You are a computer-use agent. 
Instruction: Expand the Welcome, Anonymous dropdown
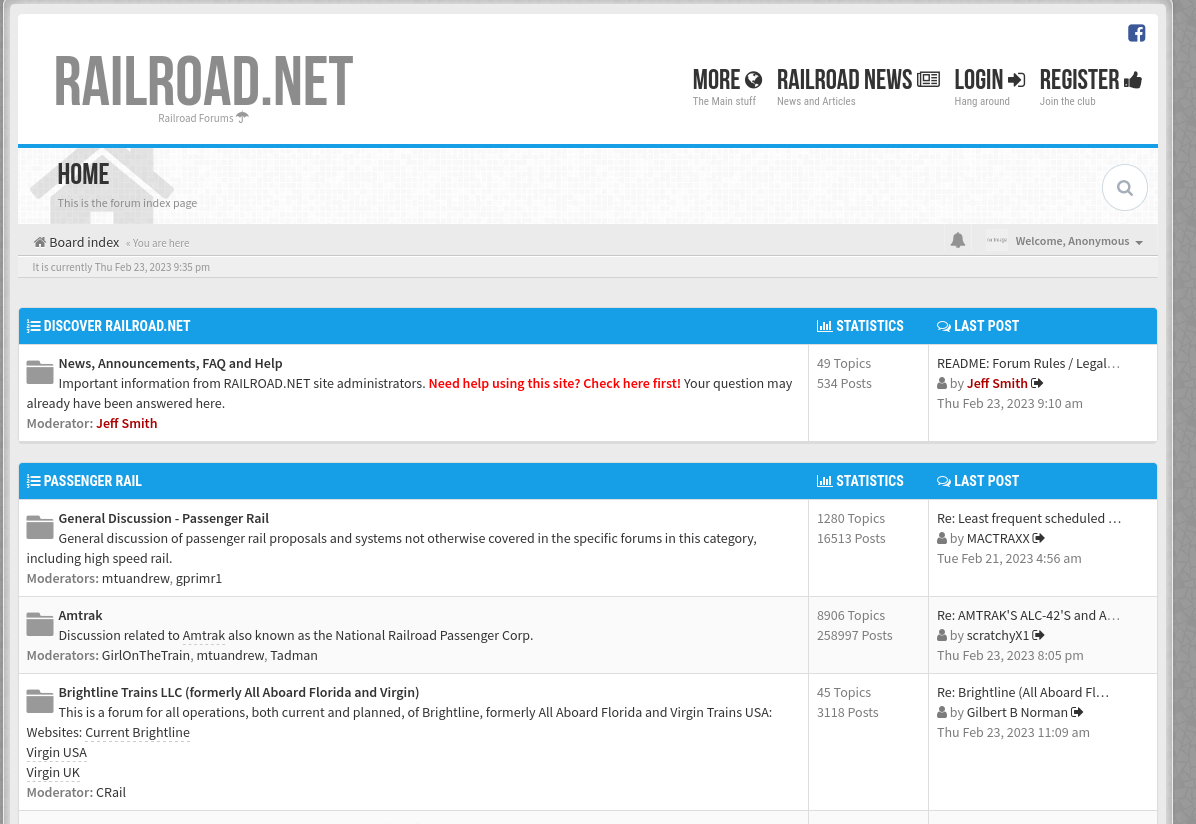[x=1079, y=241]
